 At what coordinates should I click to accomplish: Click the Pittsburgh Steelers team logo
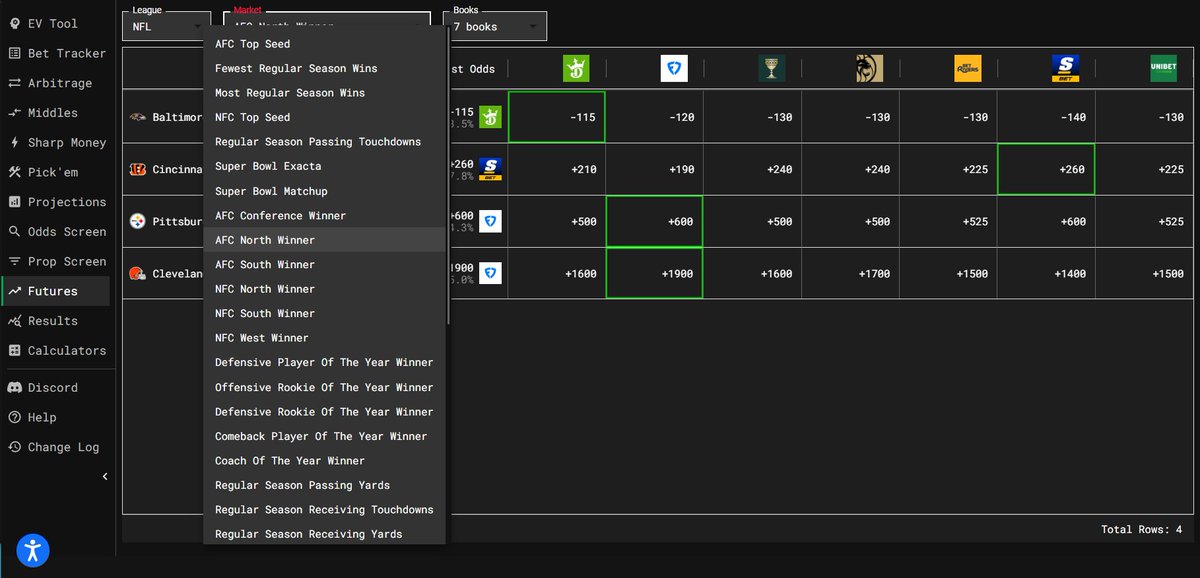138,221
